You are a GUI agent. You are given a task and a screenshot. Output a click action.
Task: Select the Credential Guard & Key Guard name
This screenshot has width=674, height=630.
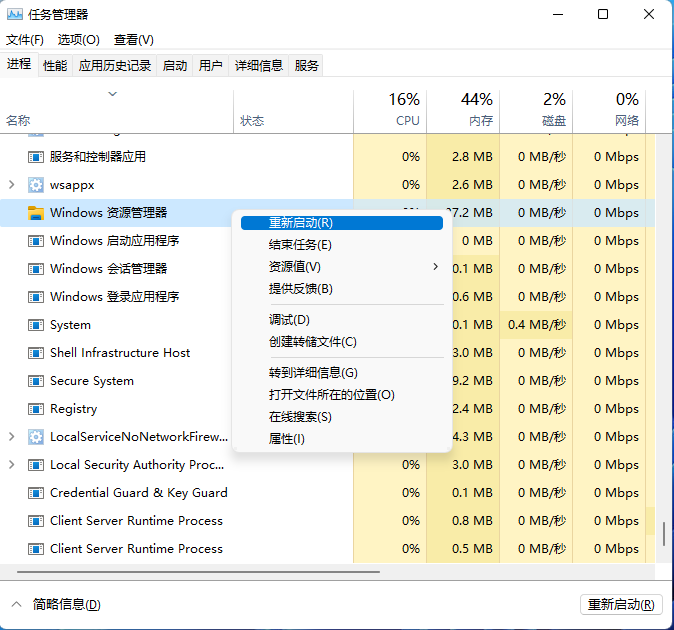[x=138, y=492]
